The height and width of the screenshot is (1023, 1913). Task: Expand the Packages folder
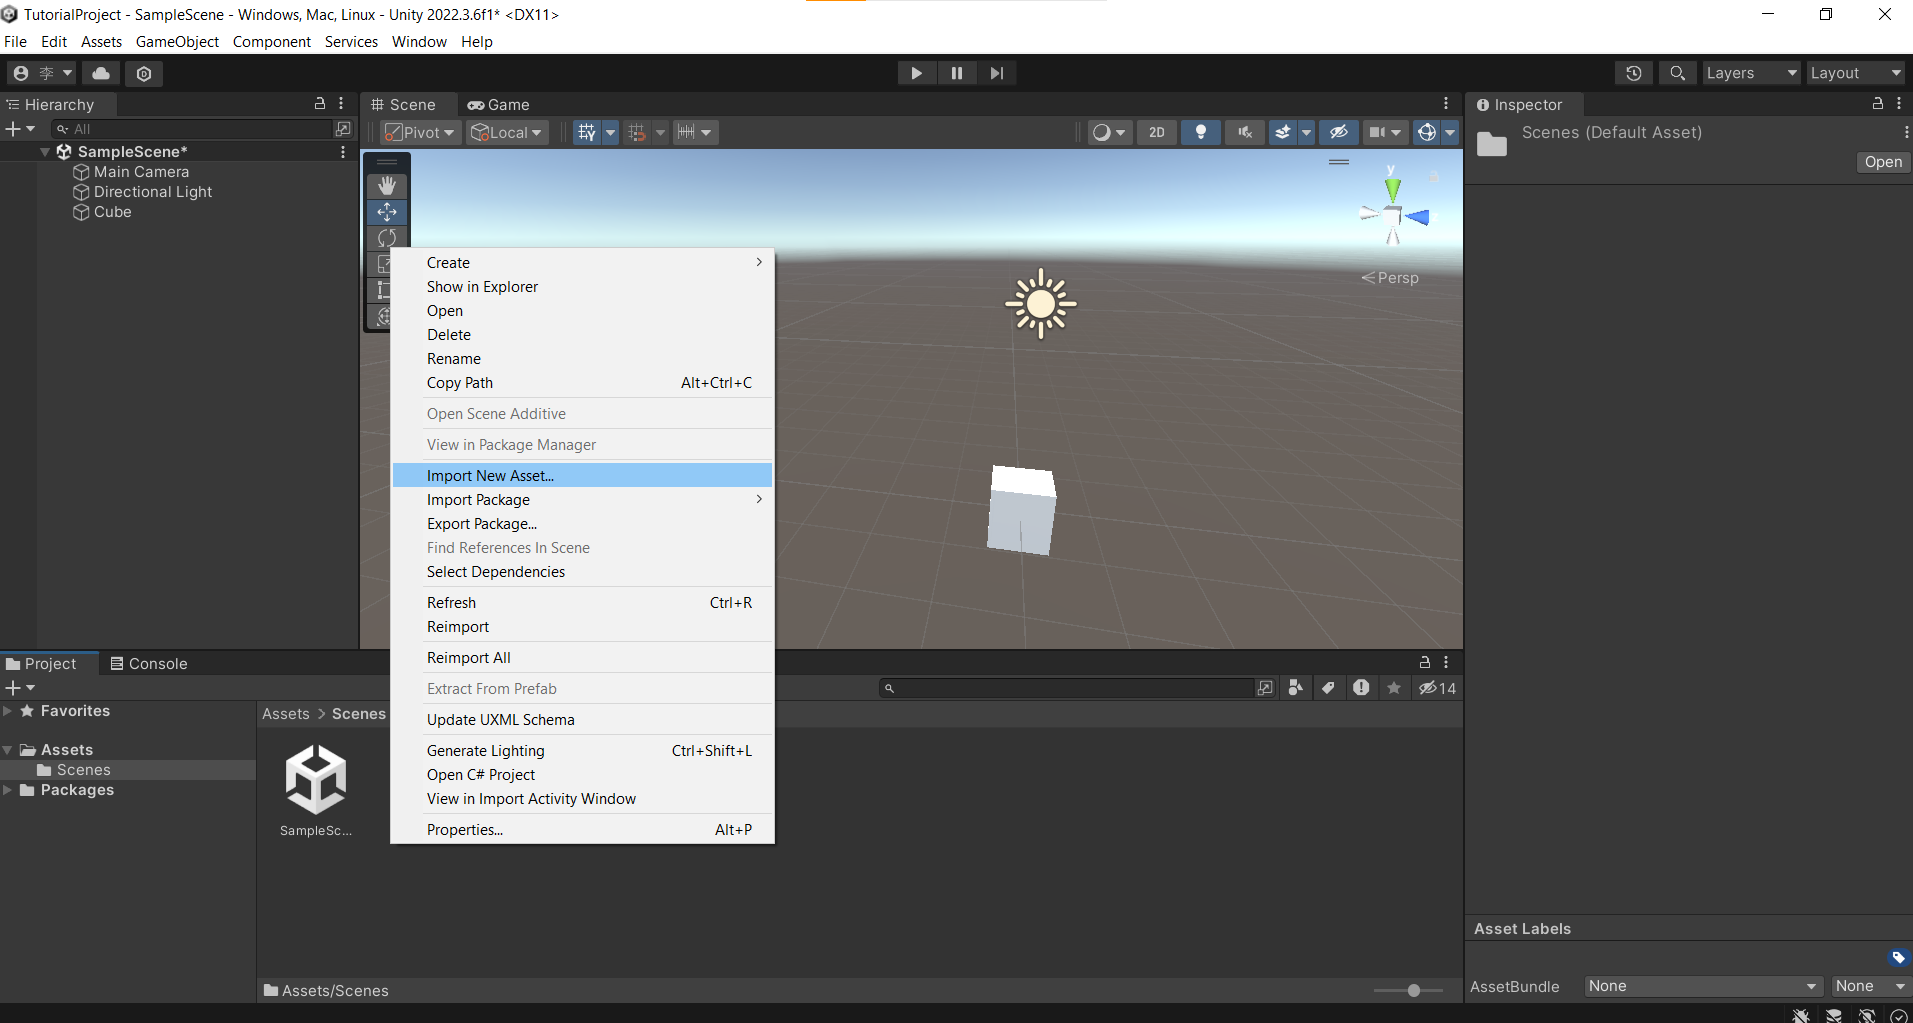point(8,790)
